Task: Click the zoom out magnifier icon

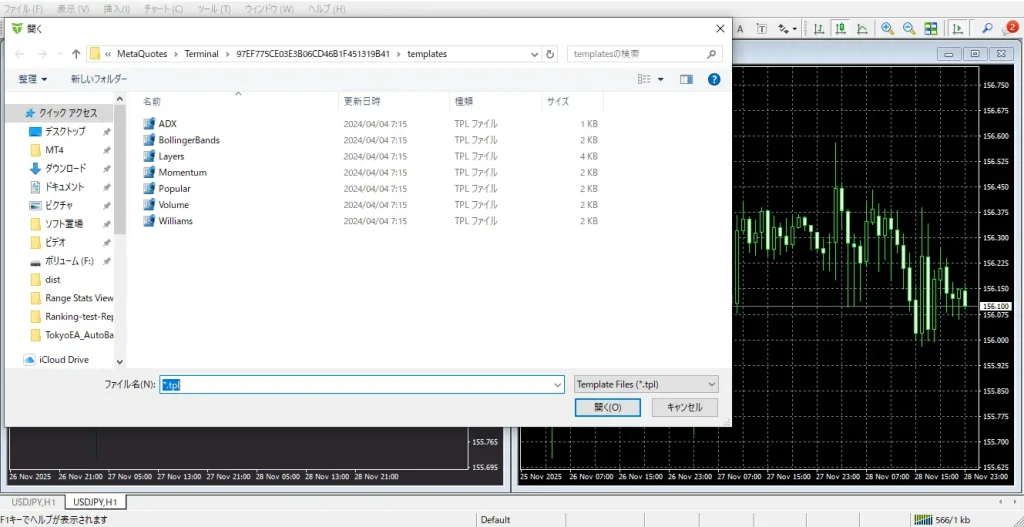Action: coord(909,29)
